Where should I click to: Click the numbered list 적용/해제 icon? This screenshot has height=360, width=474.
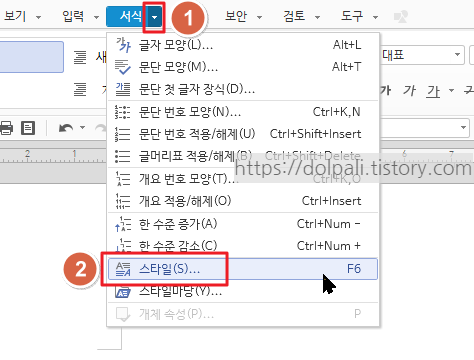pos(123,134)
